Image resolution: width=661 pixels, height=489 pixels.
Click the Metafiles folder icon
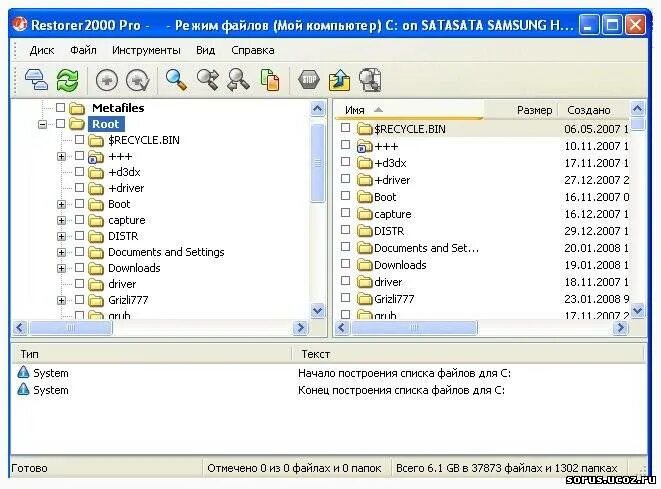[77, 108]
